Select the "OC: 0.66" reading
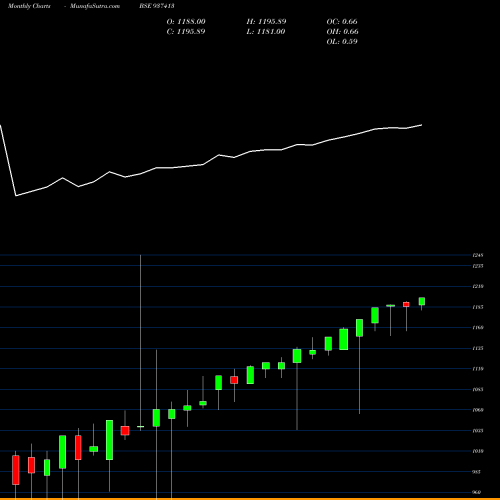 [x=342, y=22]
